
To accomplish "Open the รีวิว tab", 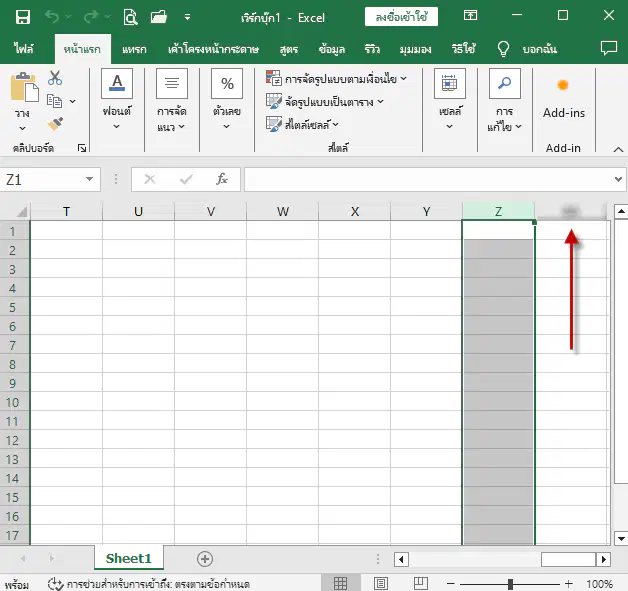I will 372,49.
